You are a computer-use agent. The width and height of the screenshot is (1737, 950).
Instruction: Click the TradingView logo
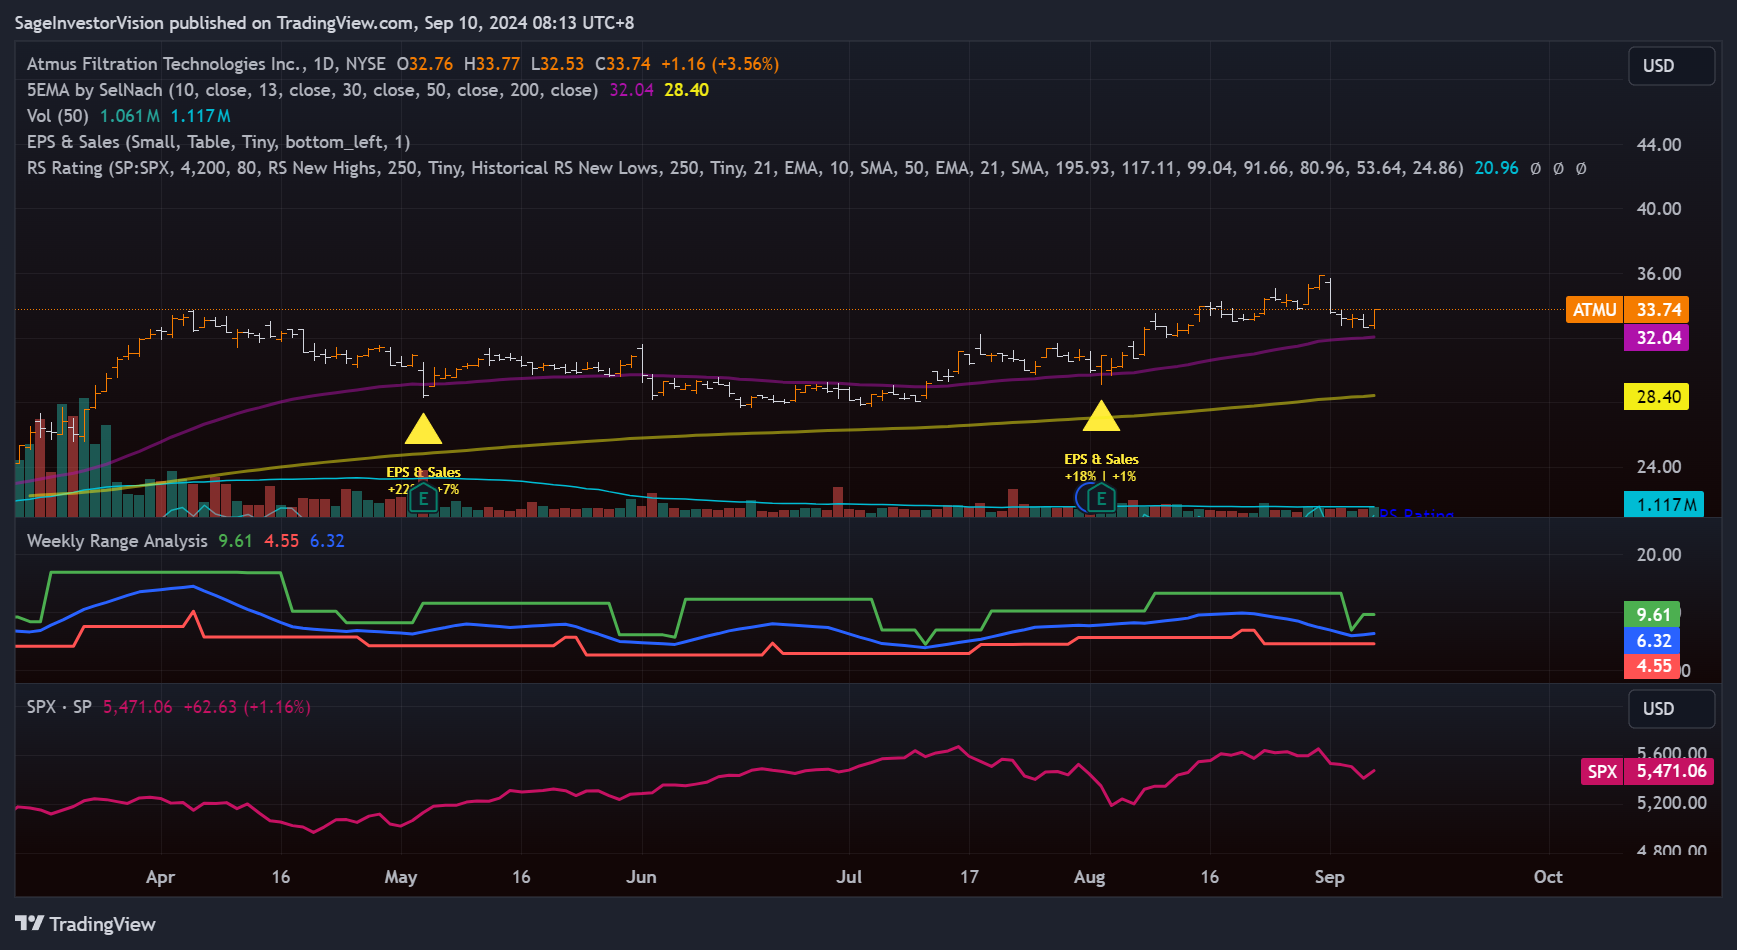85,924
